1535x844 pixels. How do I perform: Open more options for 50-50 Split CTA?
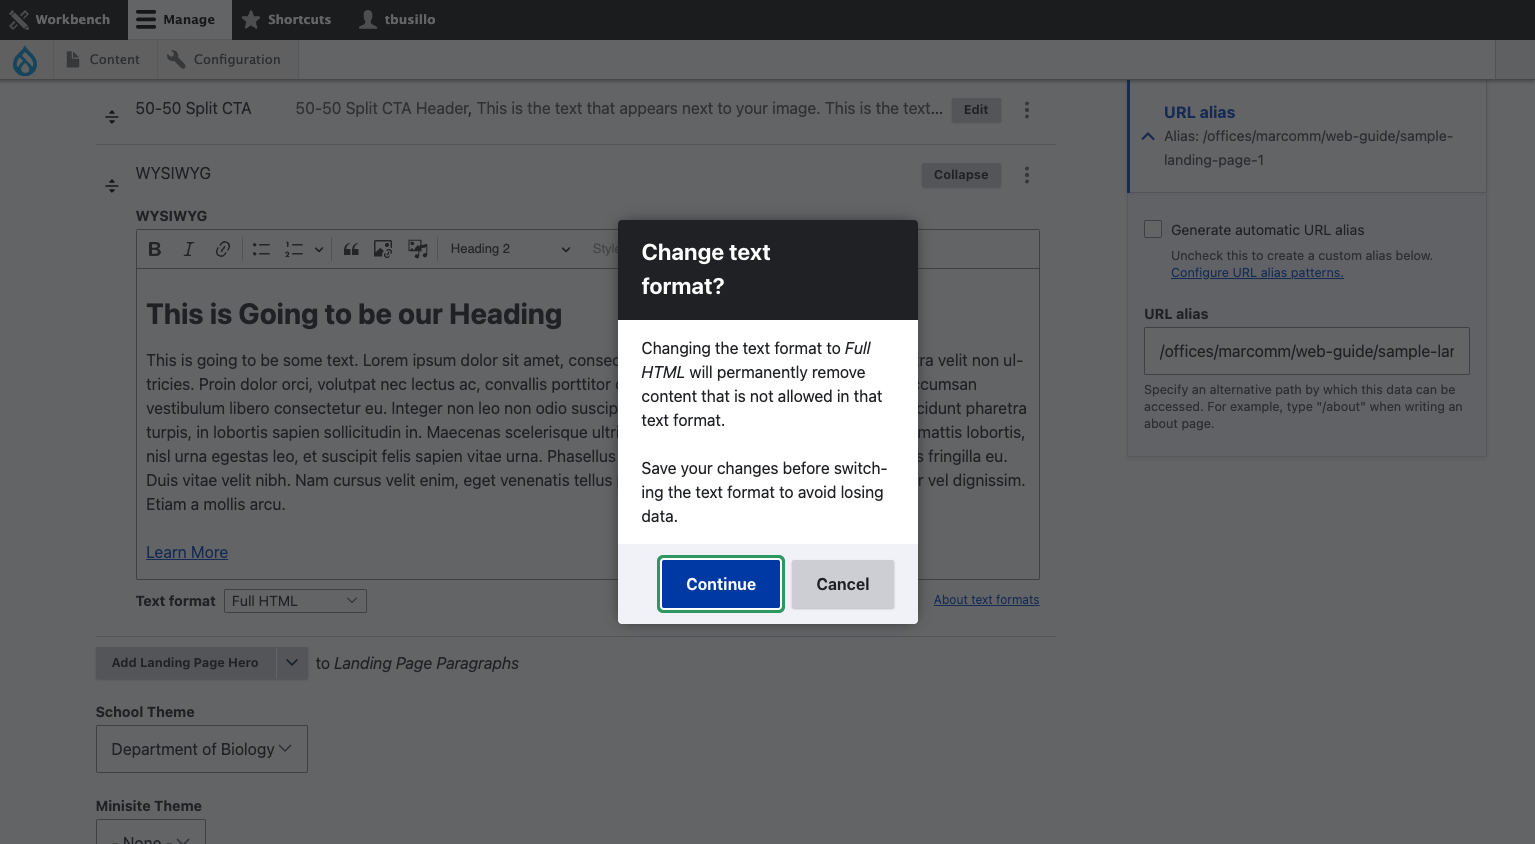[1027, 110]
